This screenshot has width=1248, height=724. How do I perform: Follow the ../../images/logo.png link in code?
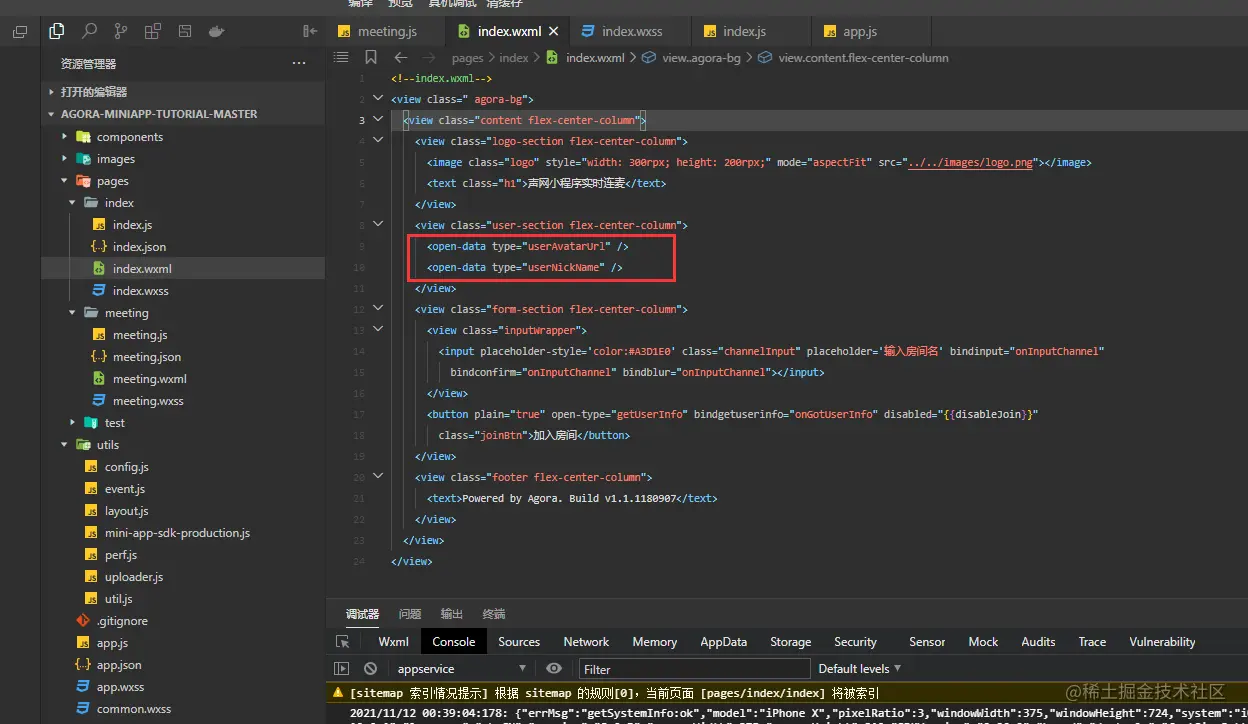(x=970, y=162)
